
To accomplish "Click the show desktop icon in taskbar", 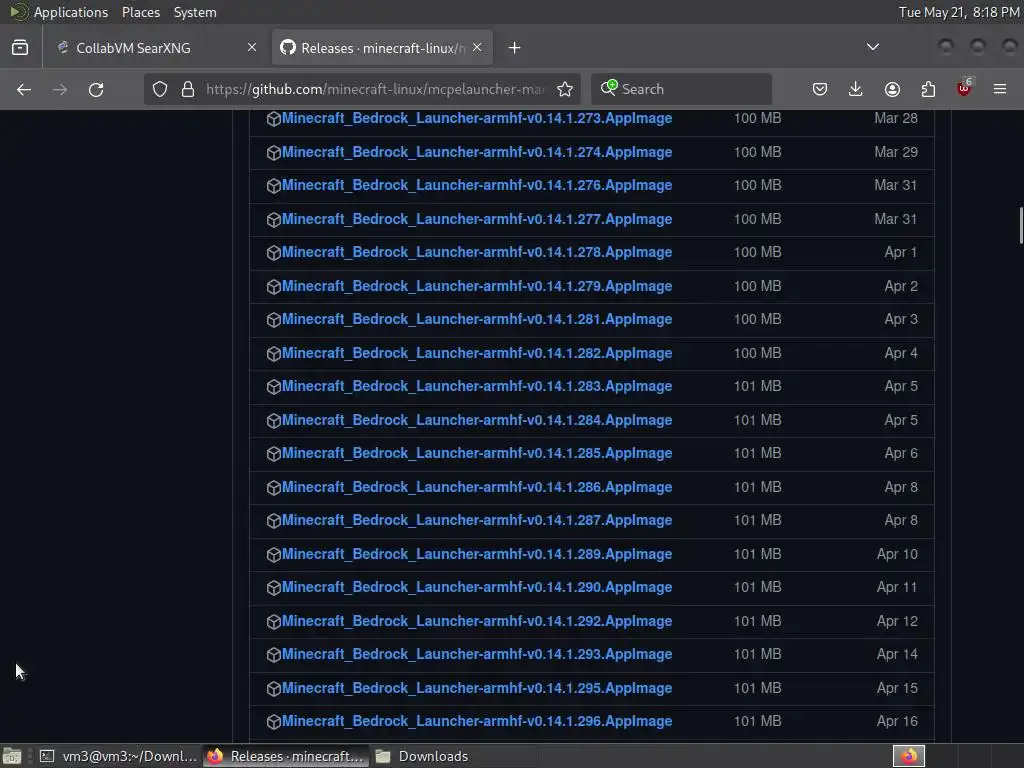I will point(12,756).
